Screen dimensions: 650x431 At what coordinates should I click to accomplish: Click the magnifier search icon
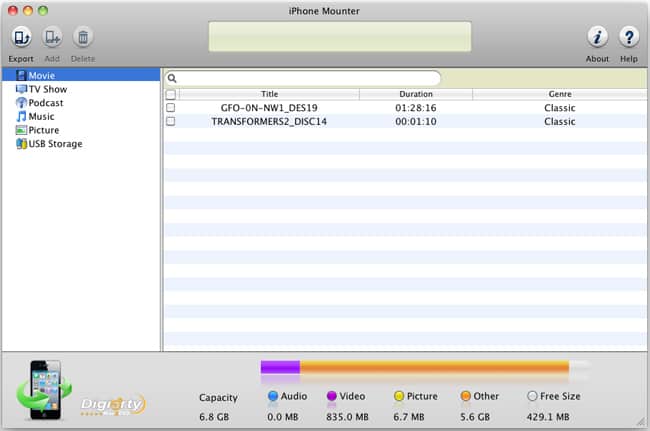[x=172, y=78]
